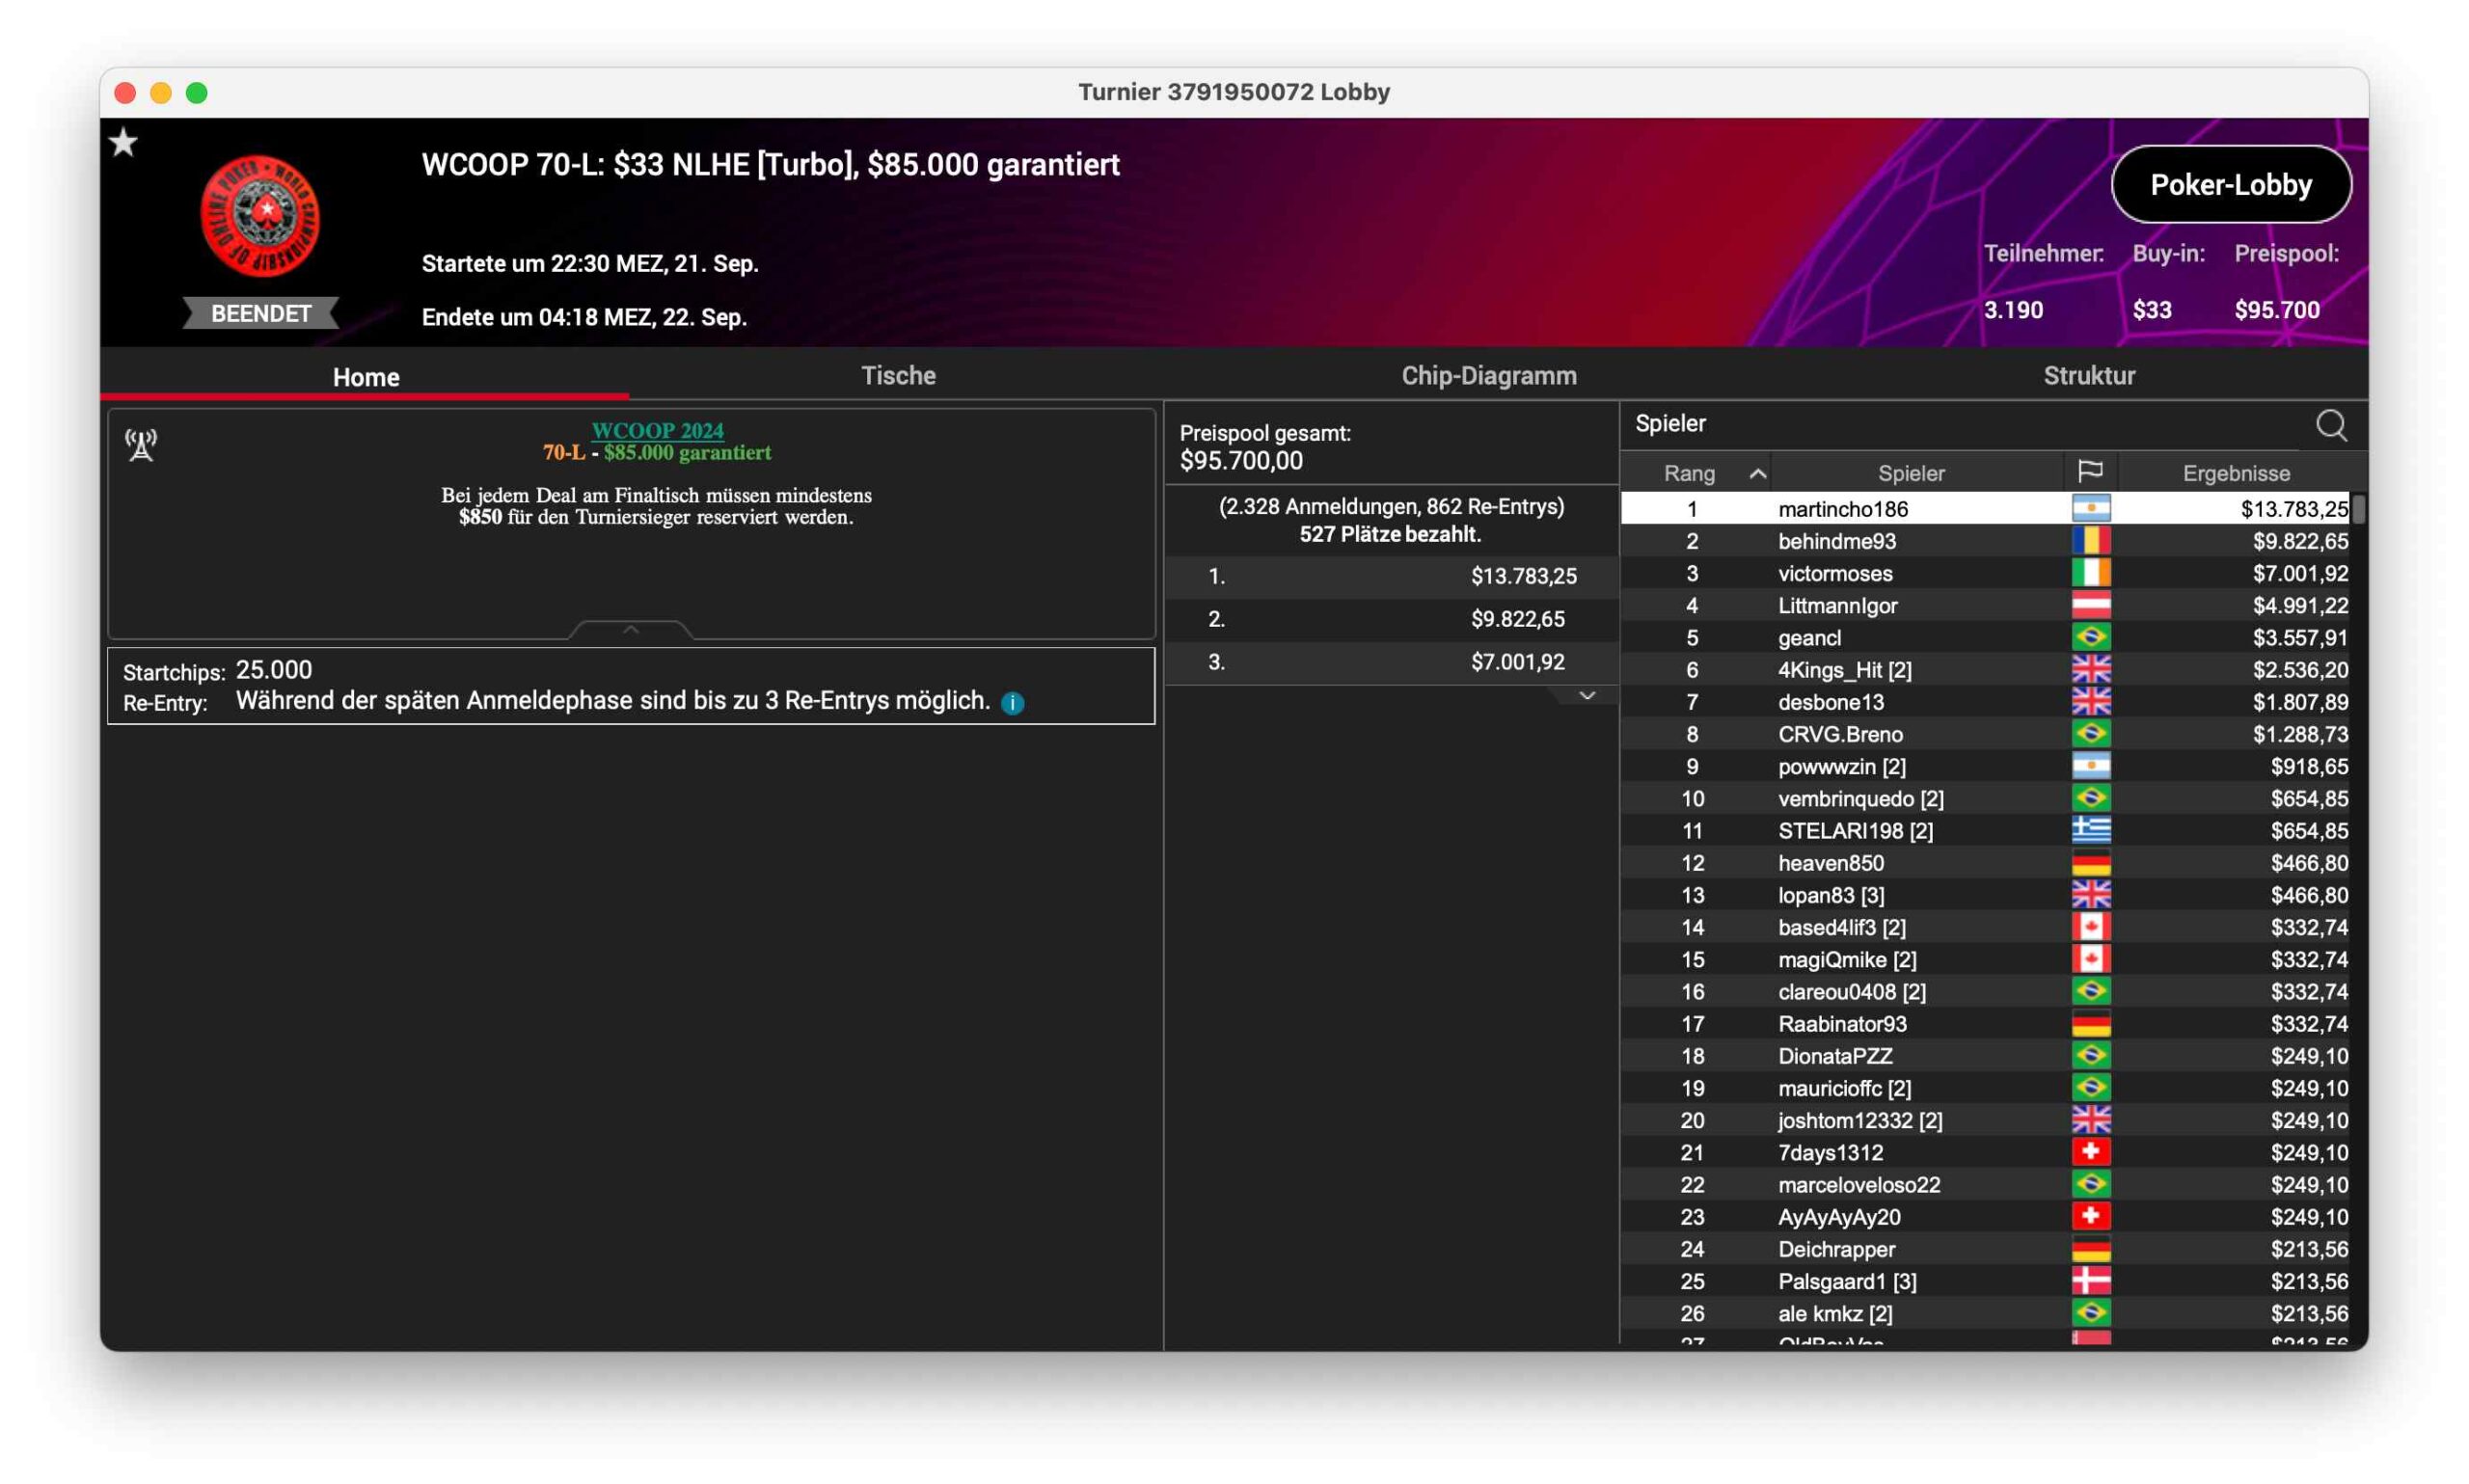Sort by Spieler column header
The height and width of the screenshot is (1484, 2469).
(1910, 473)
